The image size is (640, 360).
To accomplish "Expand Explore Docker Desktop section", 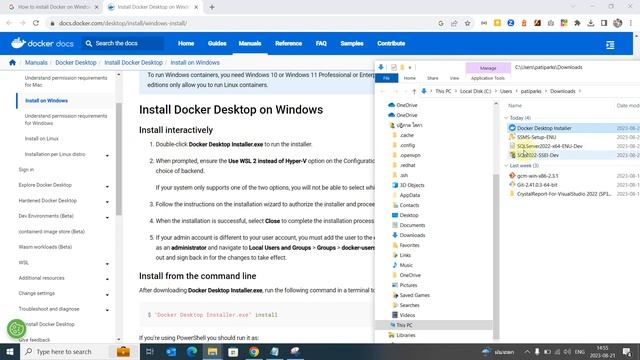I will [107, 187].
